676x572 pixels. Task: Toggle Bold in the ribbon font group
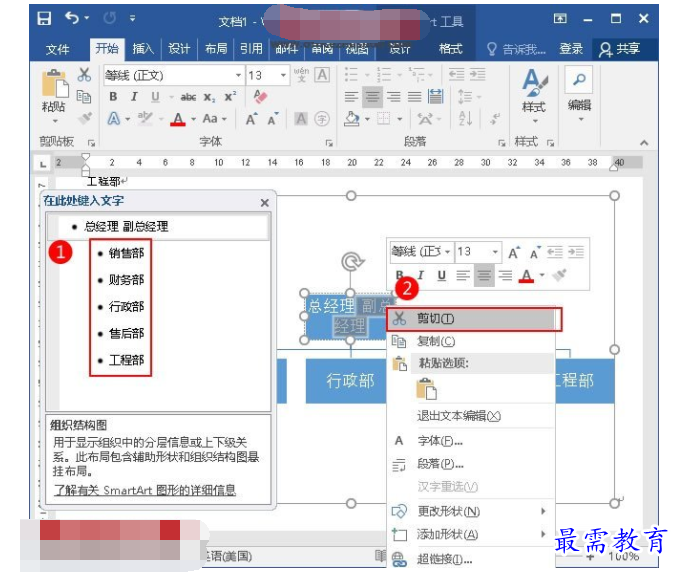[113, 97]
